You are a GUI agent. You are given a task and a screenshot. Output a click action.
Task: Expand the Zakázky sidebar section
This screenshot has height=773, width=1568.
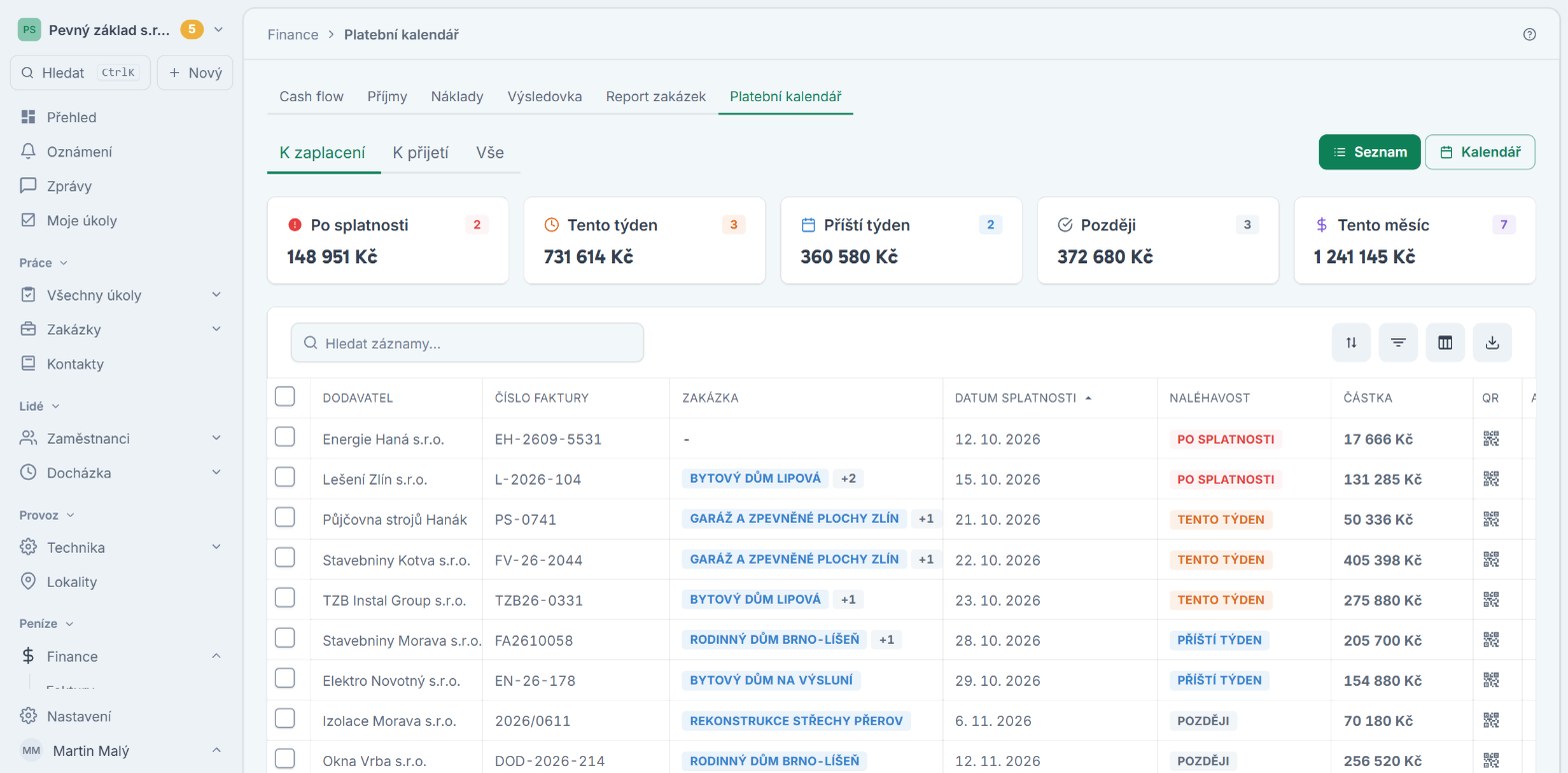(x=217, y=329)
